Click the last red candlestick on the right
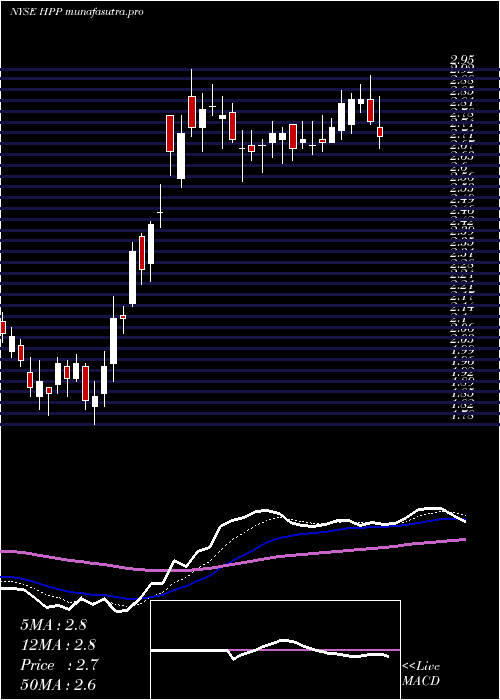 click(x=380, y=132)
